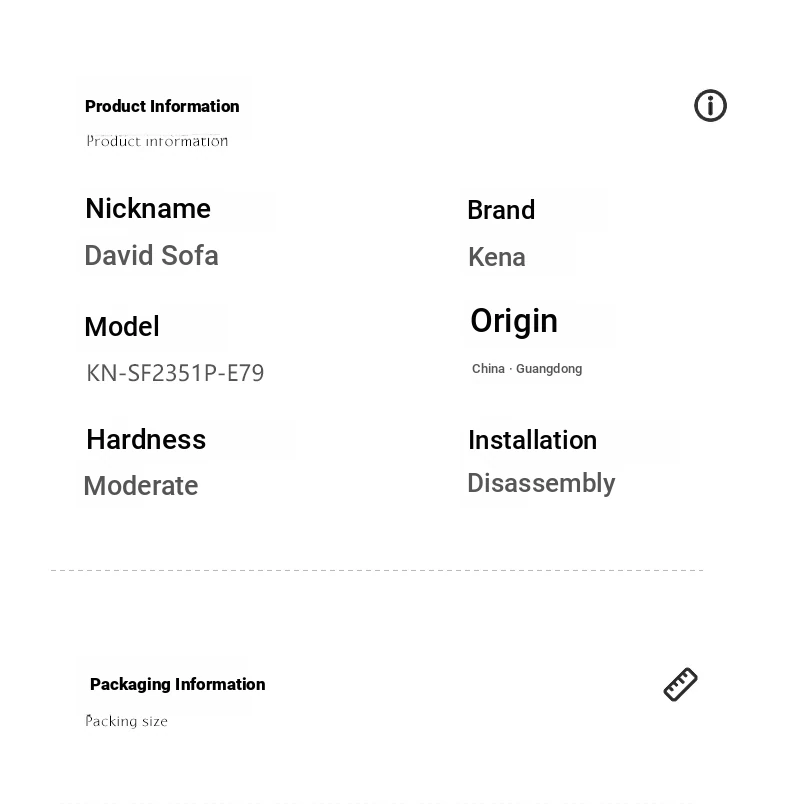Click the Hardness label
This screenshot has height=804, width=790.
coord(146,439)
